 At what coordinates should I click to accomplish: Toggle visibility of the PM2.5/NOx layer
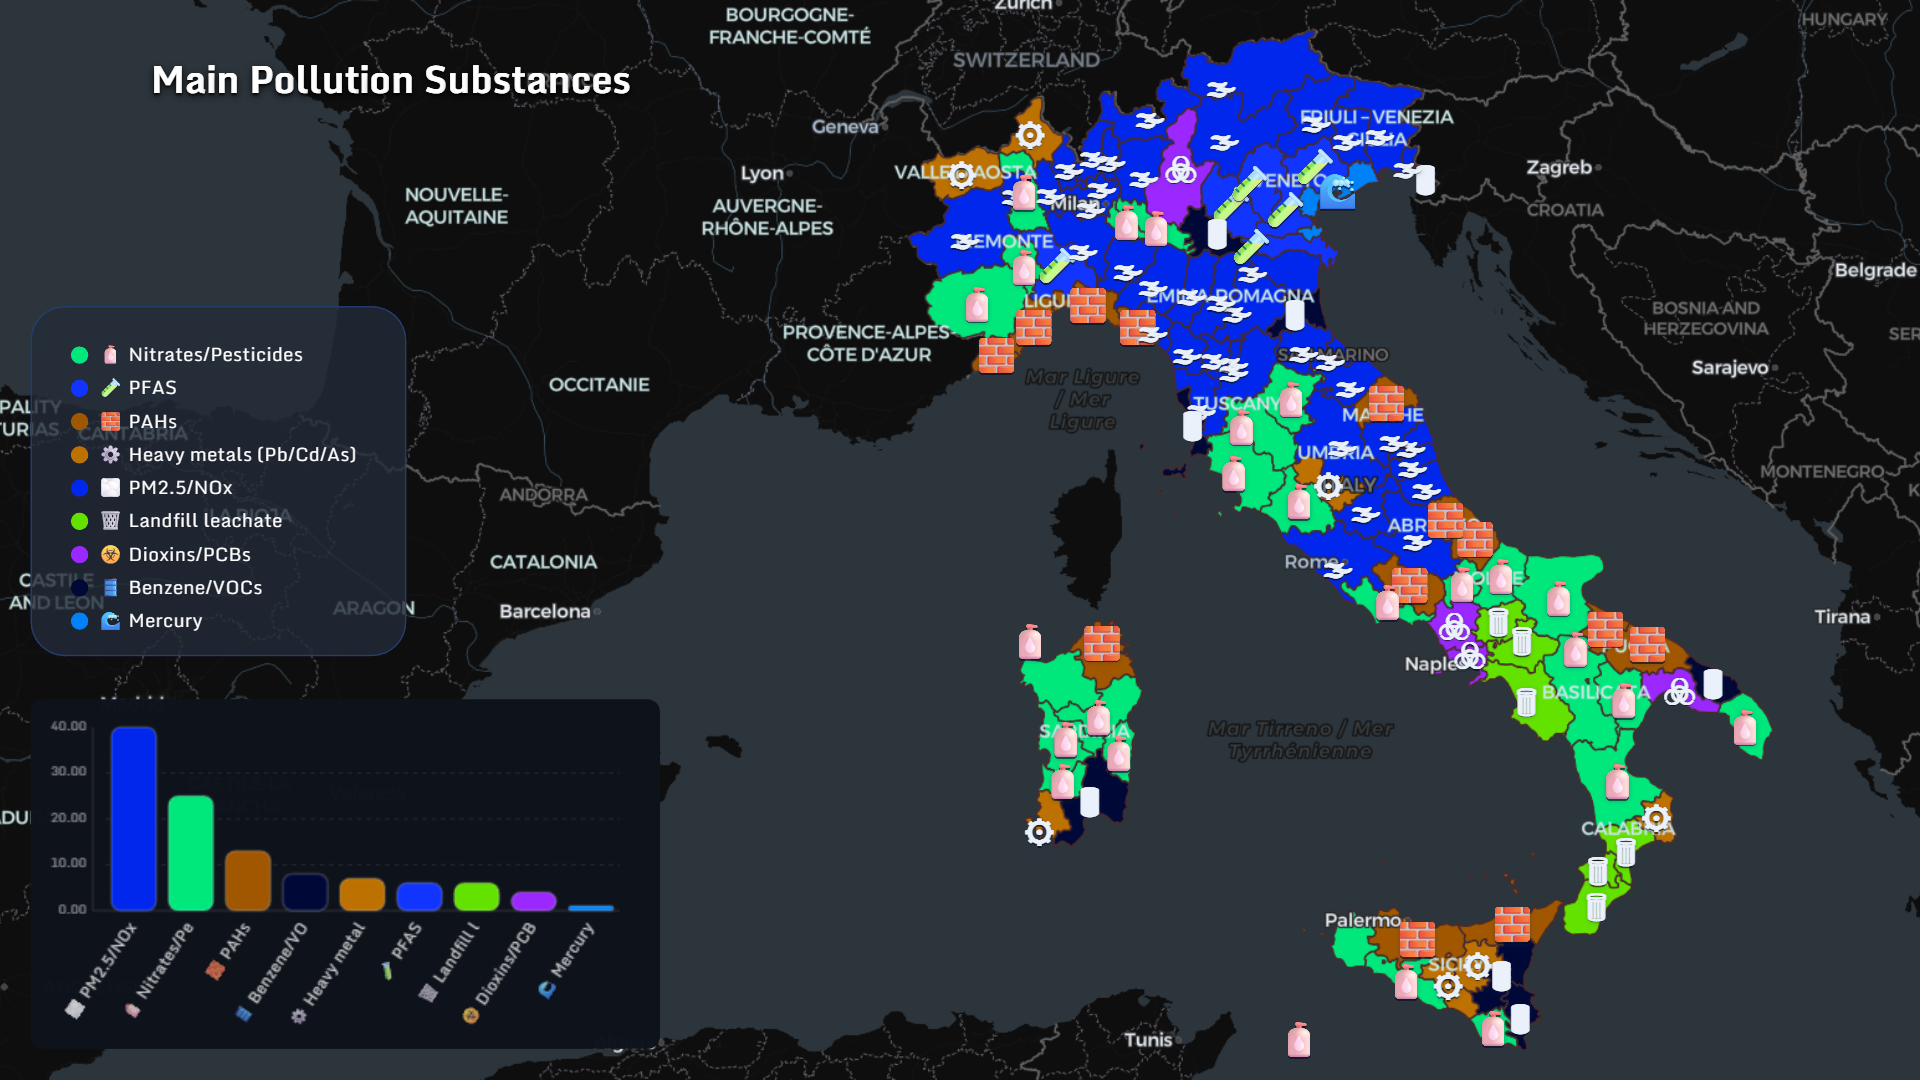coord(180,487)
